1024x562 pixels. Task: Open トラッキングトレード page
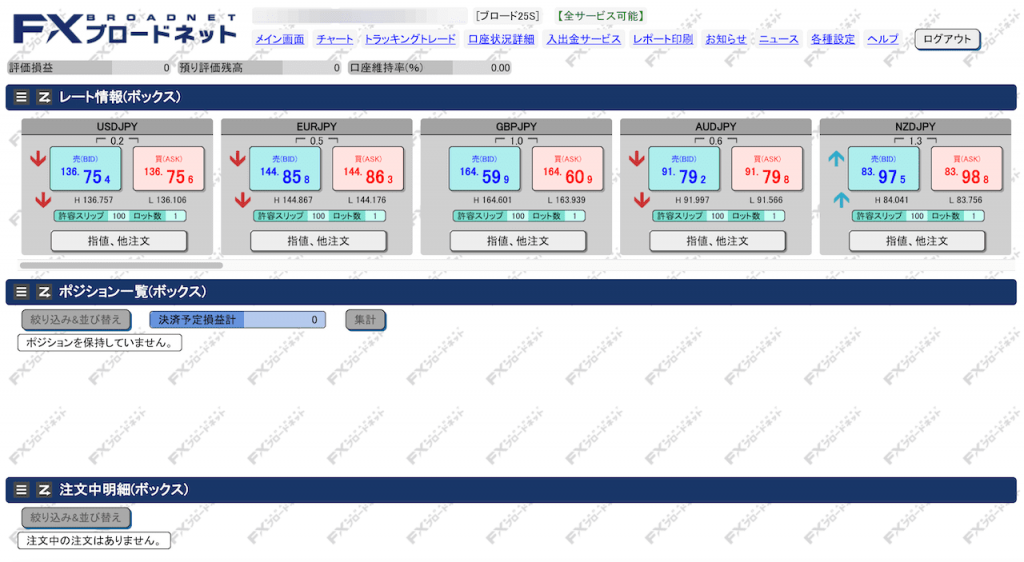tap(410, 39)
